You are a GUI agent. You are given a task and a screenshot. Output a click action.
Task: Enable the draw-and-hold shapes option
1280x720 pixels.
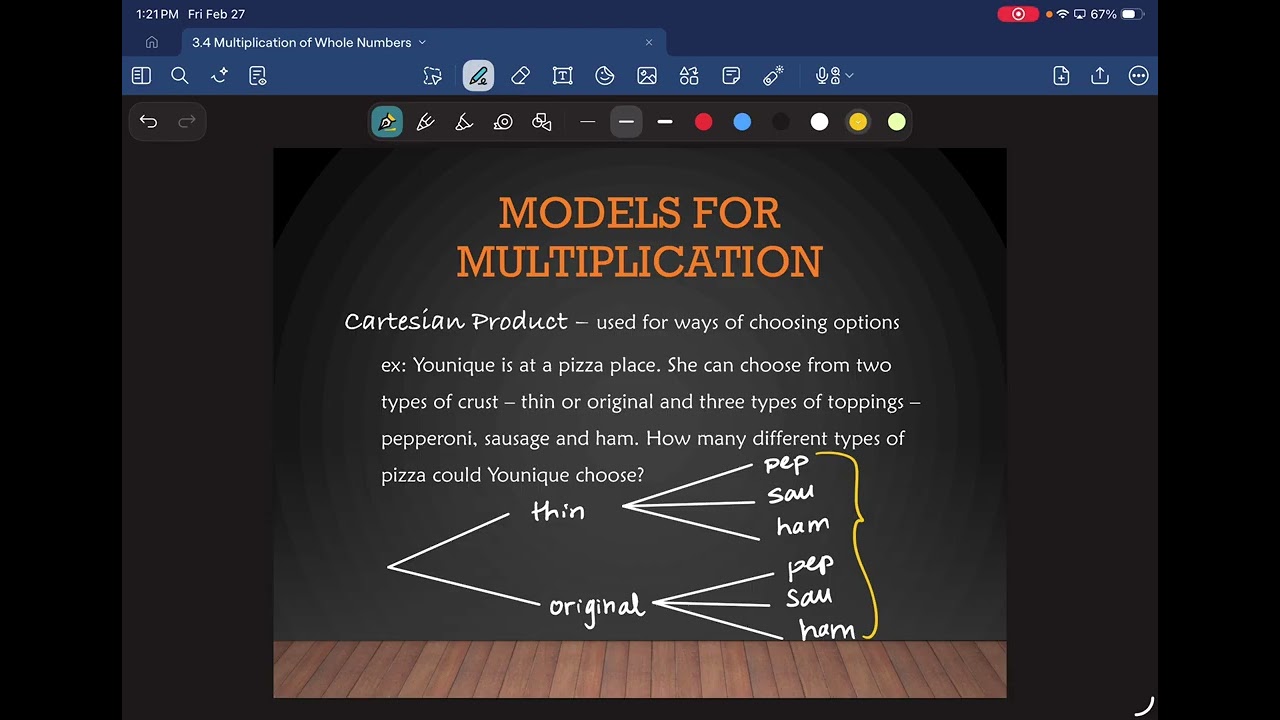pos(542,122)
